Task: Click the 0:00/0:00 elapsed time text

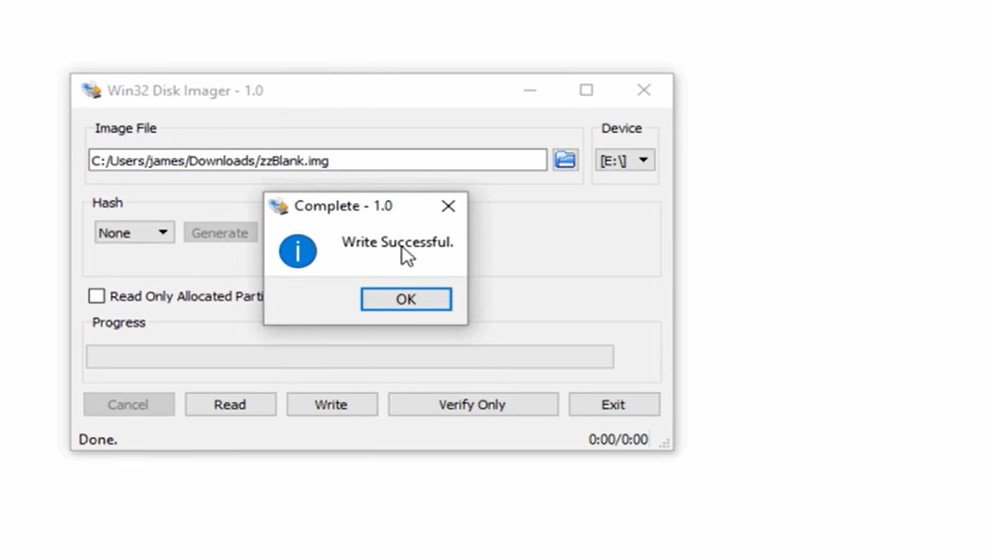Action: (618, 439)
